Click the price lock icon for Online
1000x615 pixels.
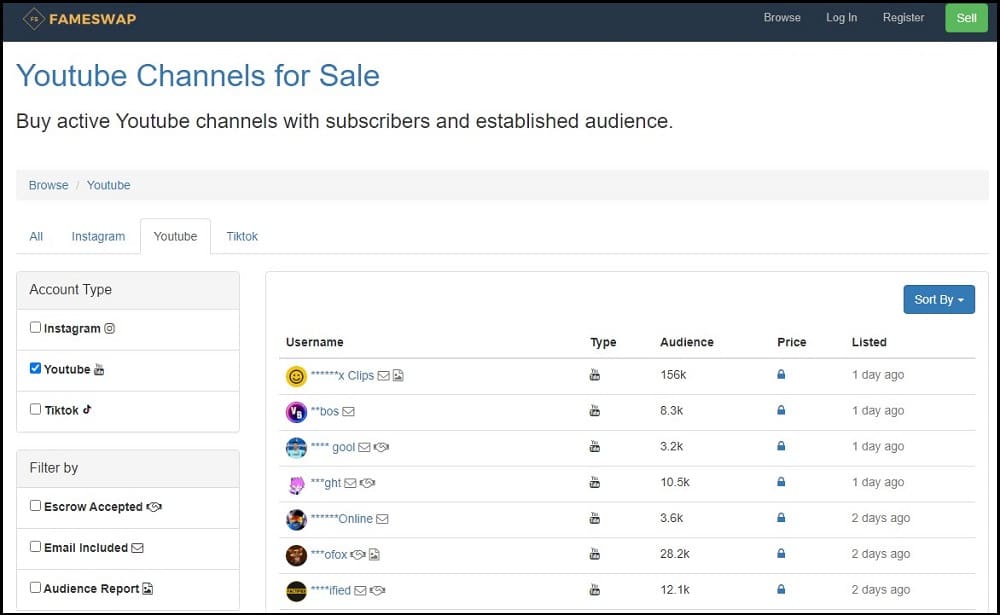coord(781,518)
